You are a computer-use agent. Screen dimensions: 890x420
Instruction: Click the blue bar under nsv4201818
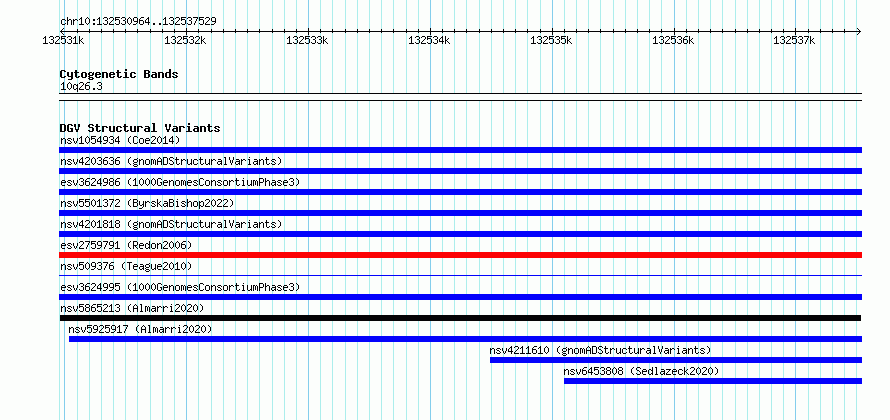pos(460,234)
